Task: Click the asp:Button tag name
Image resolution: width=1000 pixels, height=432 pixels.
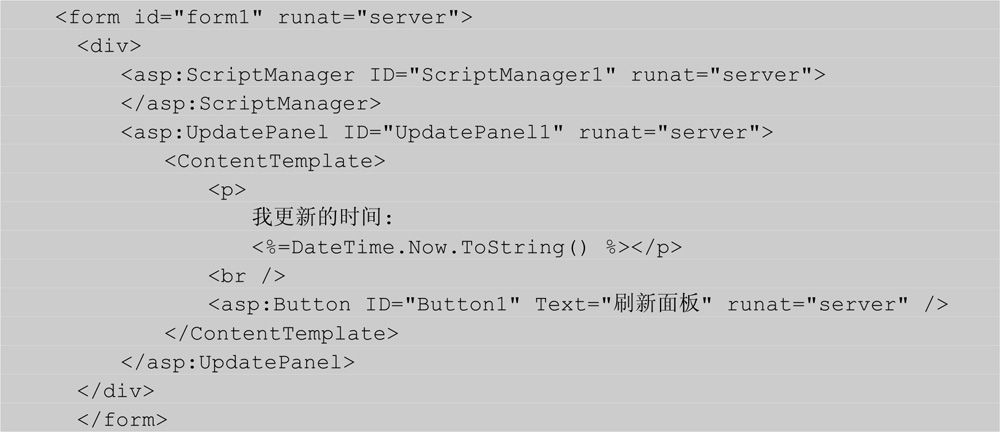Action: tap(279, 305)
